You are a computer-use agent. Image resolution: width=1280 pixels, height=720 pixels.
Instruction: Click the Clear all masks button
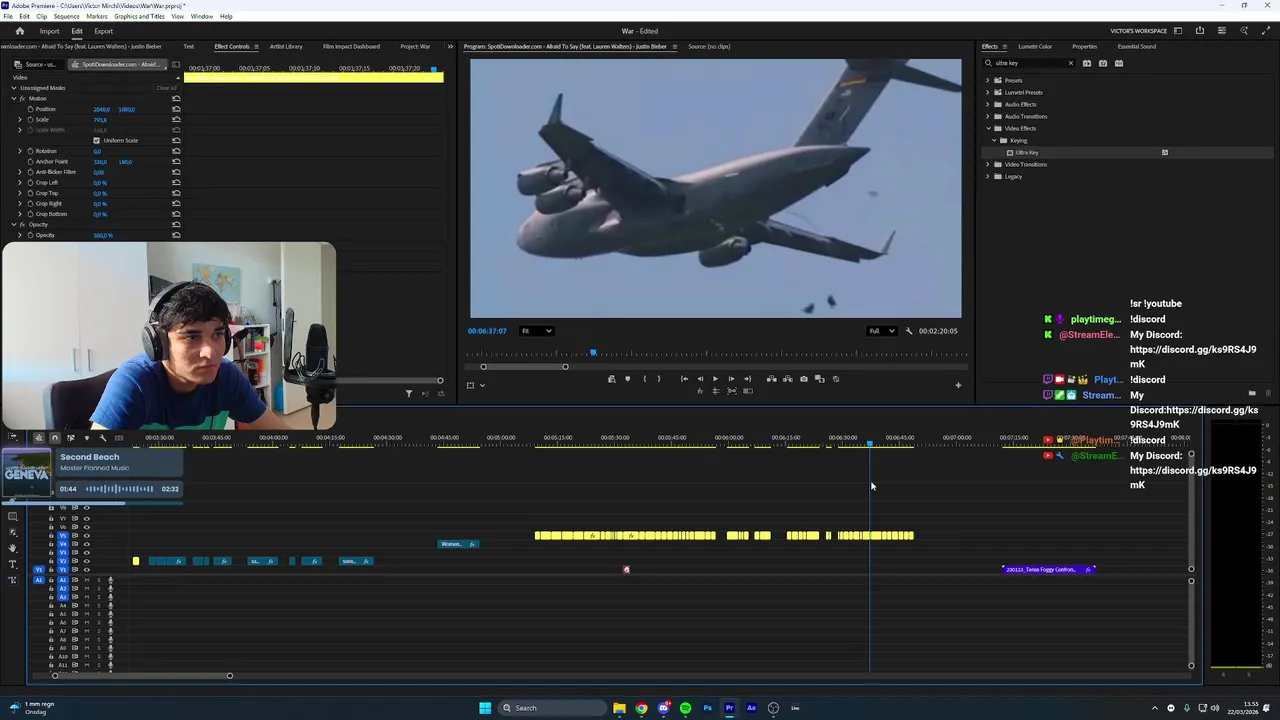click(x=166, y=88)
